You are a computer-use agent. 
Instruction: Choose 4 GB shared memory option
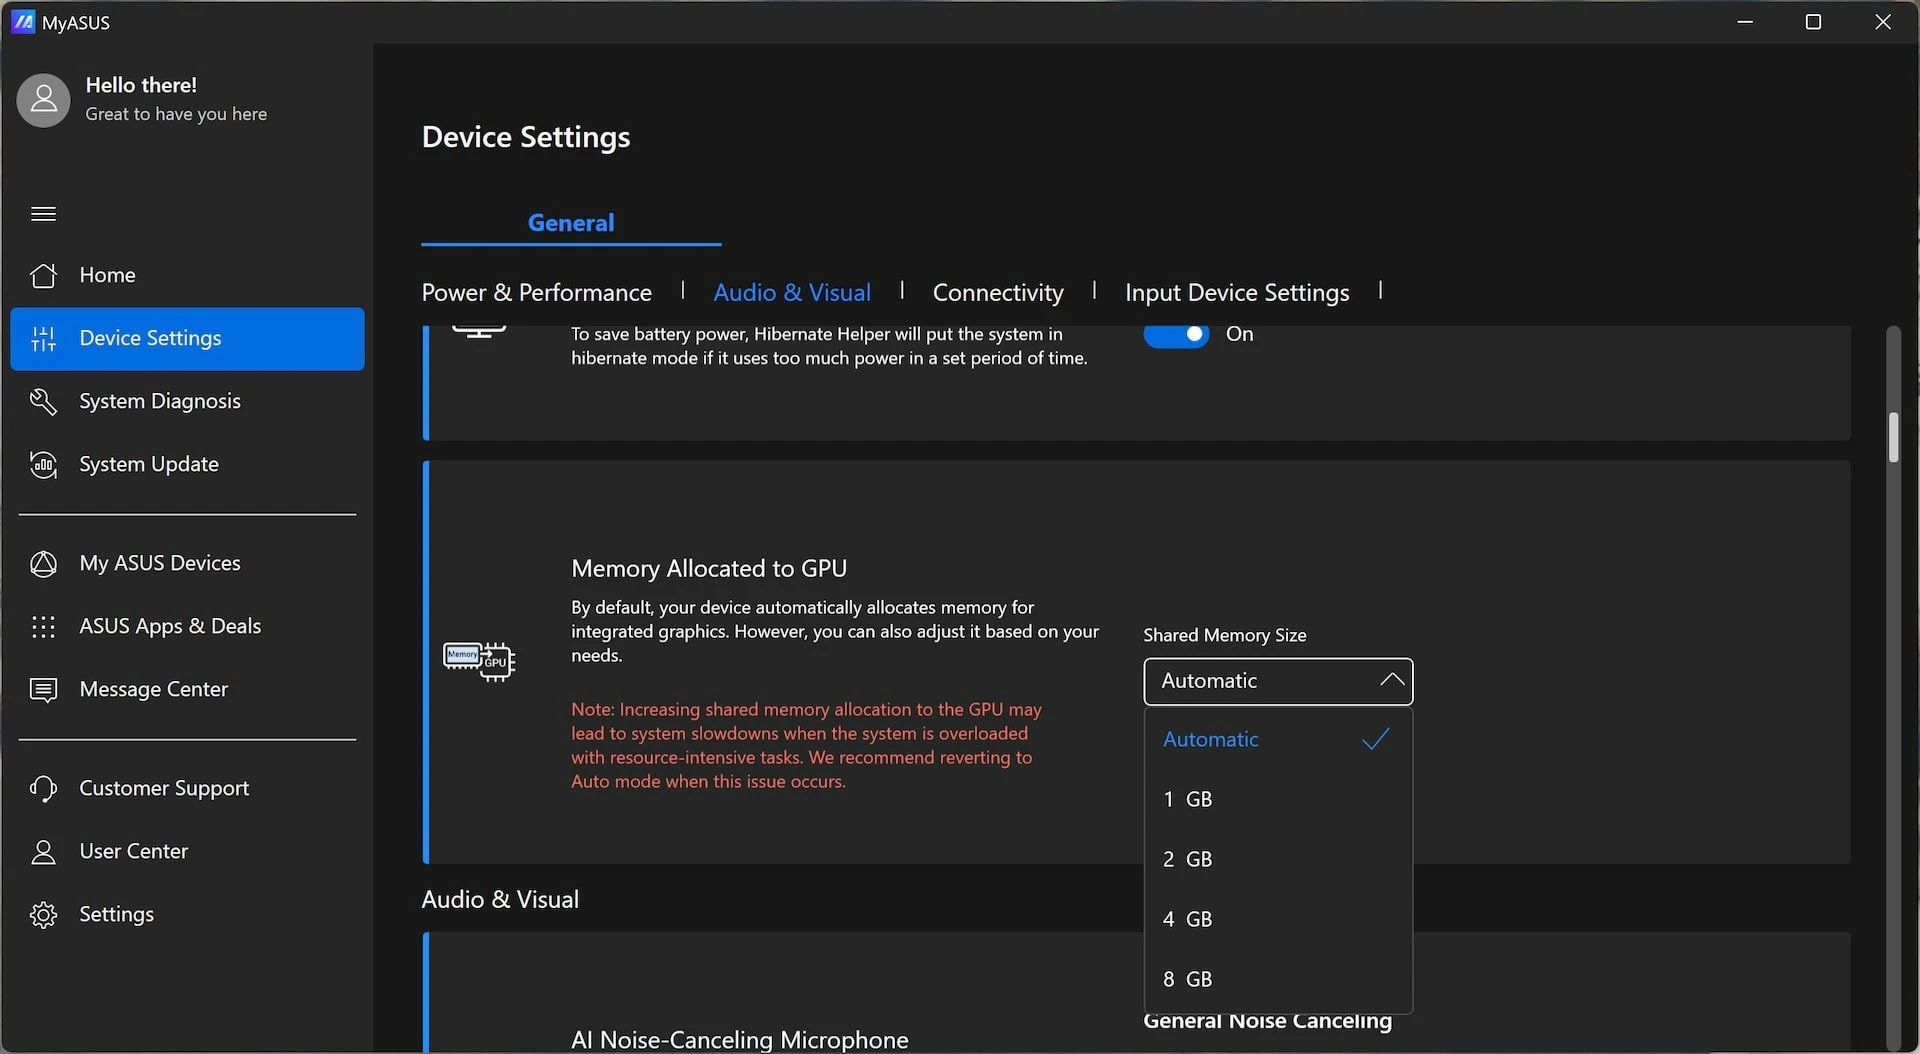tap(1278, 919)
